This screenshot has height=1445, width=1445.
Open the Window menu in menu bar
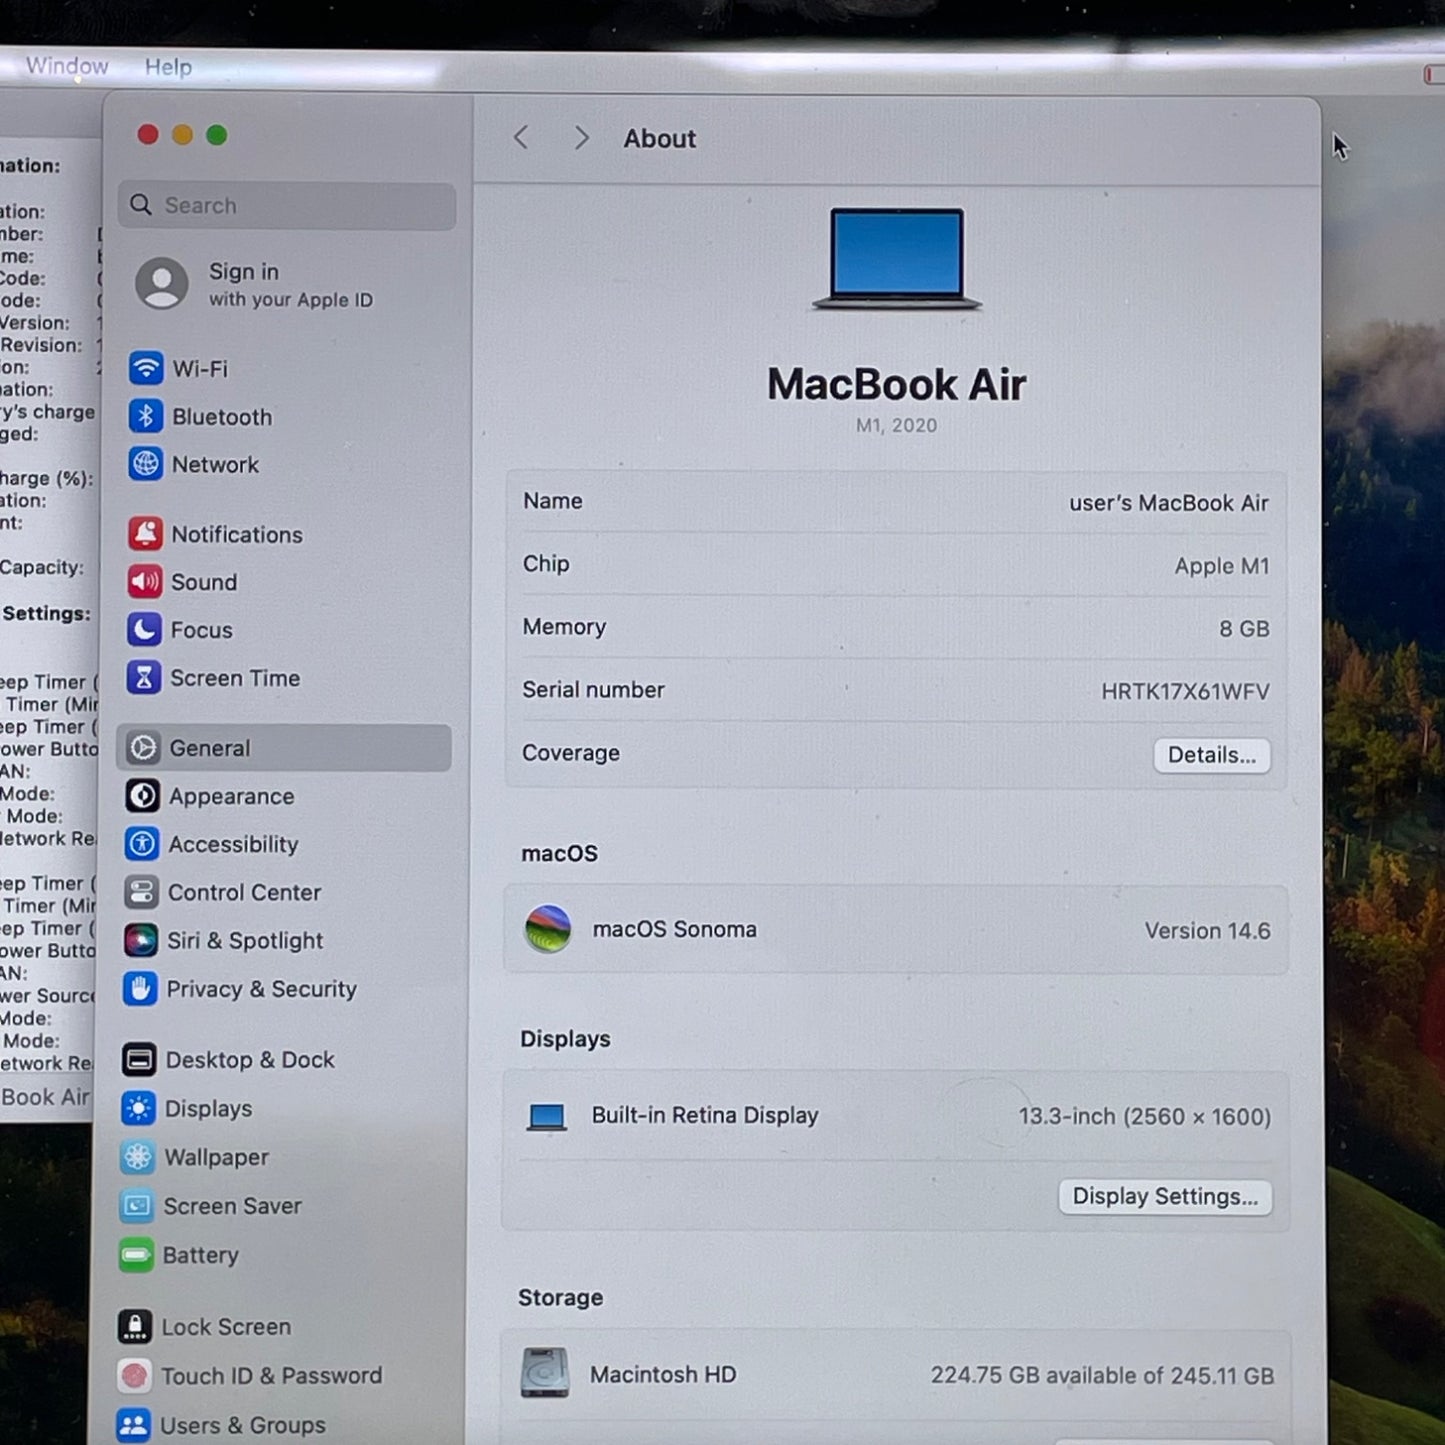(67, 66)
